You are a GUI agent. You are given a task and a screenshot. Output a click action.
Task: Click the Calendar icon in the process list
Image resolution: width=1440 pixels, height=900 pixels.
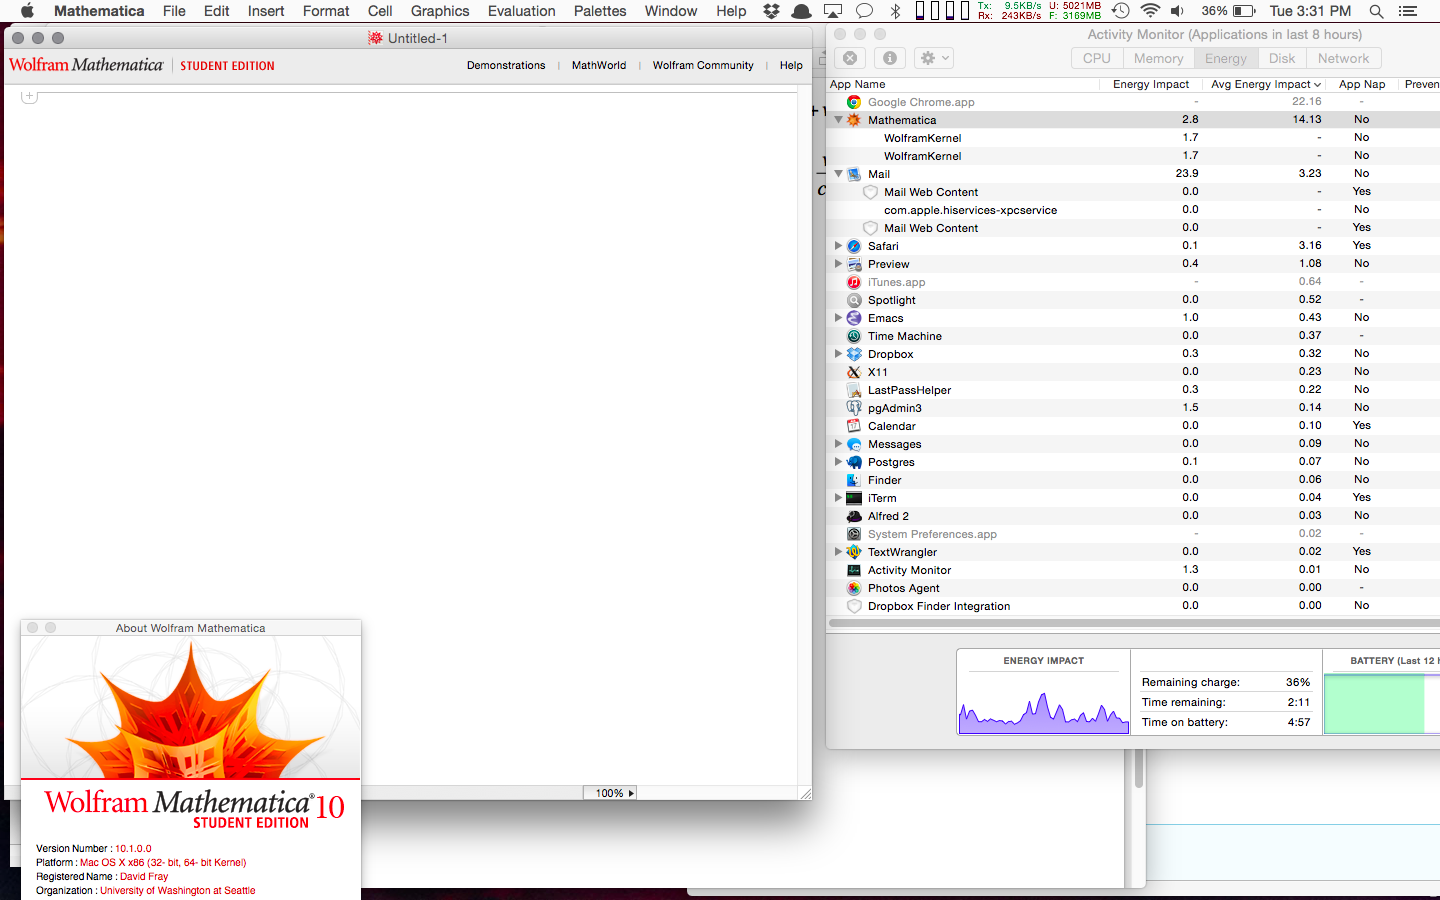pos(854,426)
